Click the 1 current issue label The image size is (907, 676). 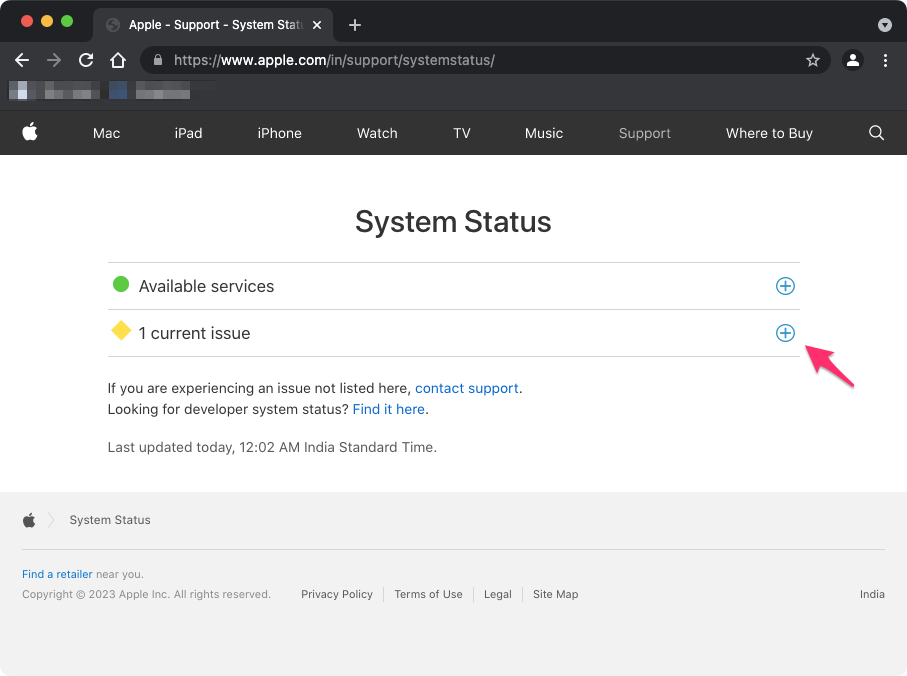[194, 333]
